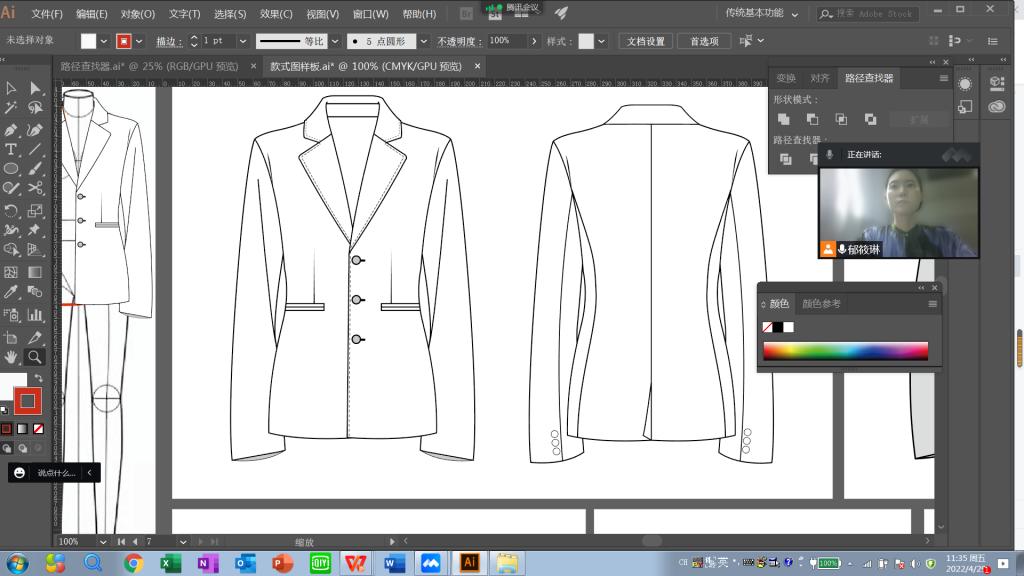1024x576 pixels.
Task: Select the Scissors tool
Action: (x=35, y=188)
